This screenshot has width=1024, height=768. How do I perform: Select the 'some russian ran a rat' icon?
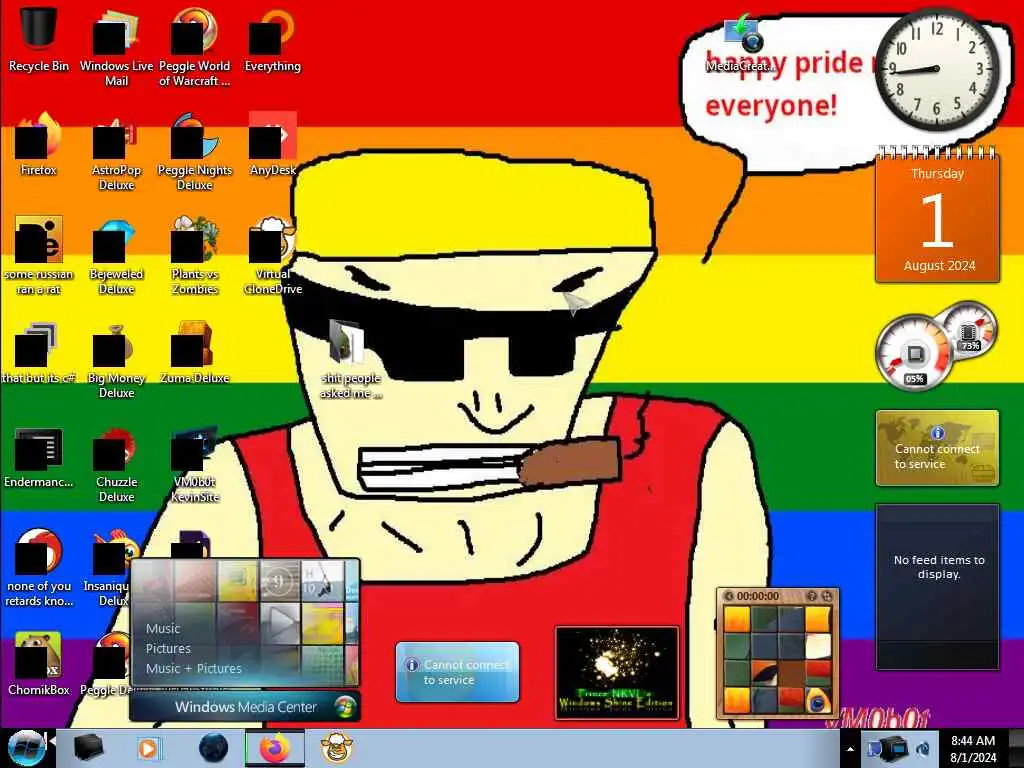39,255
